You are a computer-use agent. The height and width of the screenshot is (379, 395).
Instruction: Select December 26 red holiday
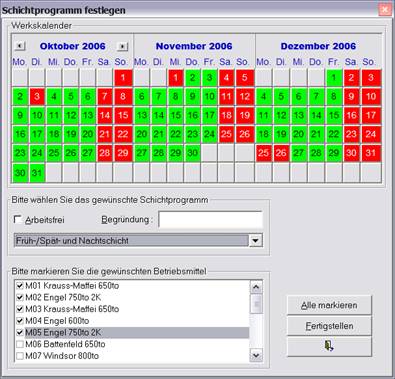pyautogui.click(x=281, y=153)
